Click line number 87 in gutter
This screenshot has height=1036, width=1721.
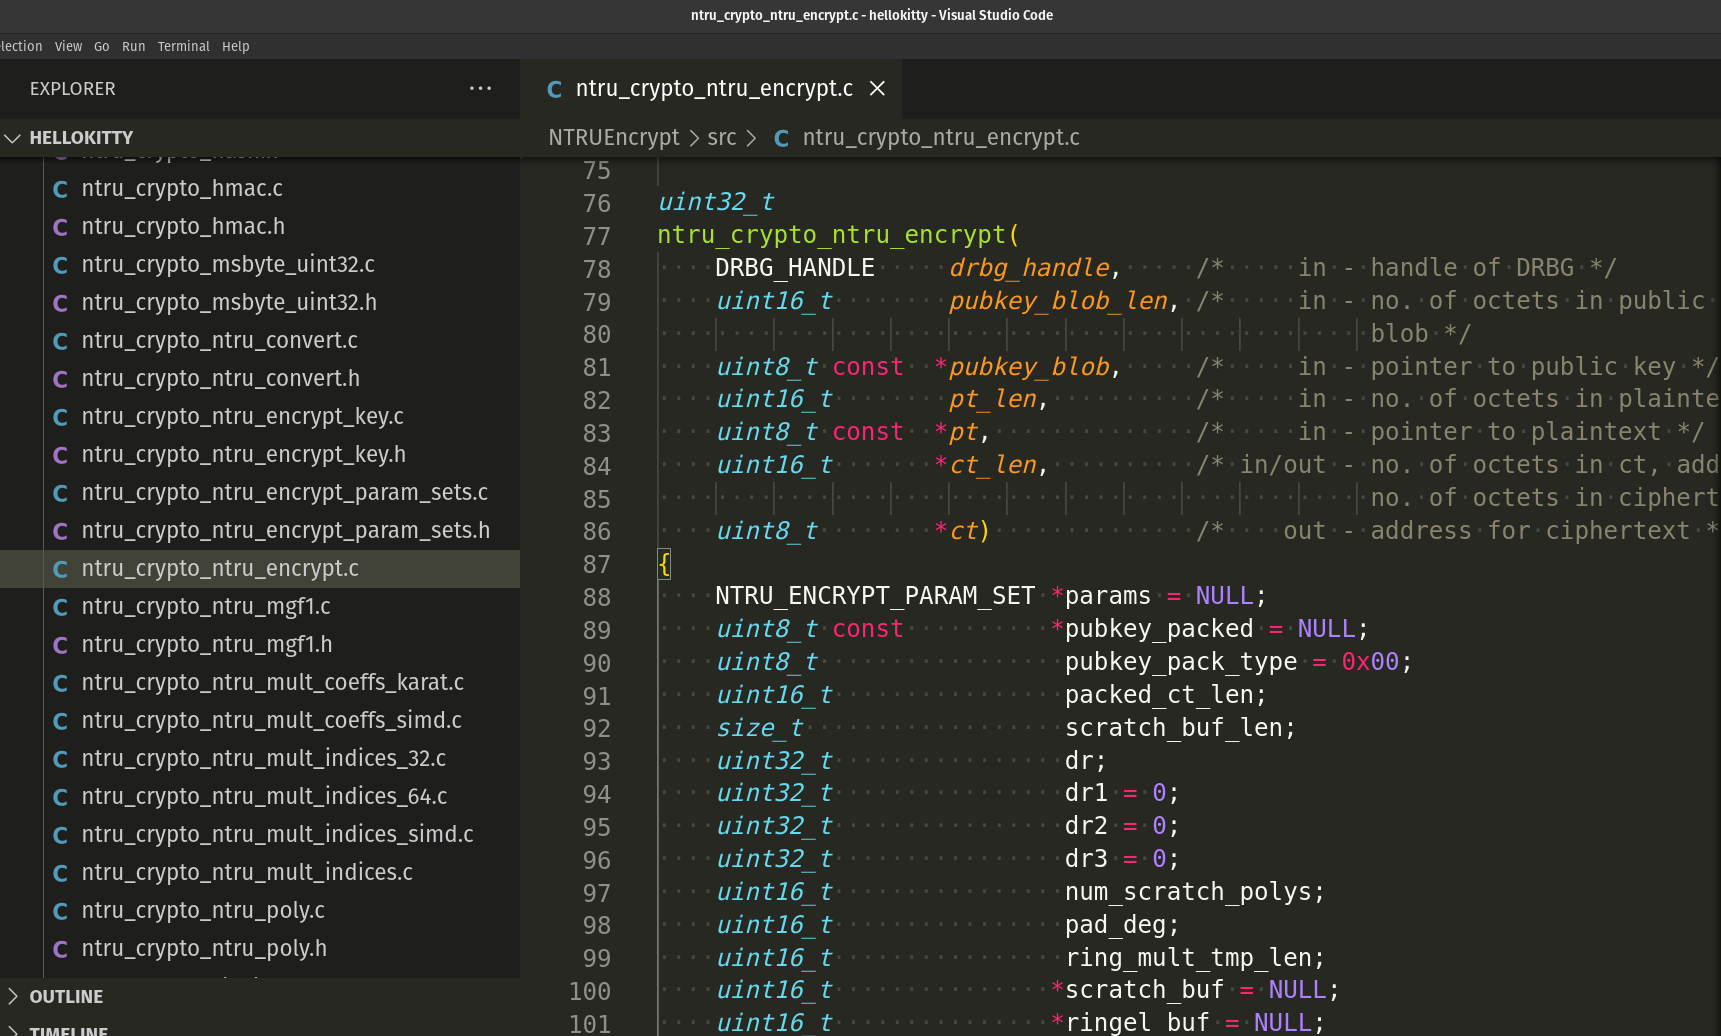pyautogui.click(x=596, y=565)
